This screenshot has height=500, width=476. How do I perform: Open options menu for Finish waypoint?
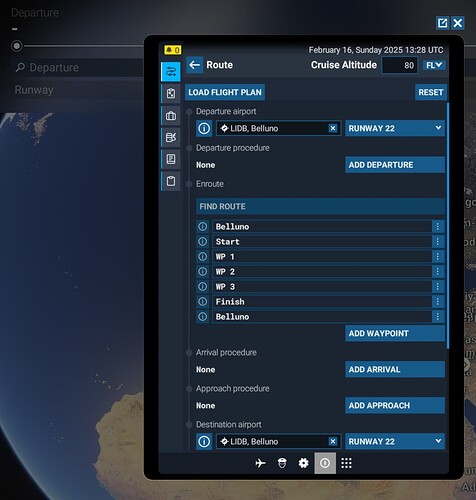[x=438, y=301]
